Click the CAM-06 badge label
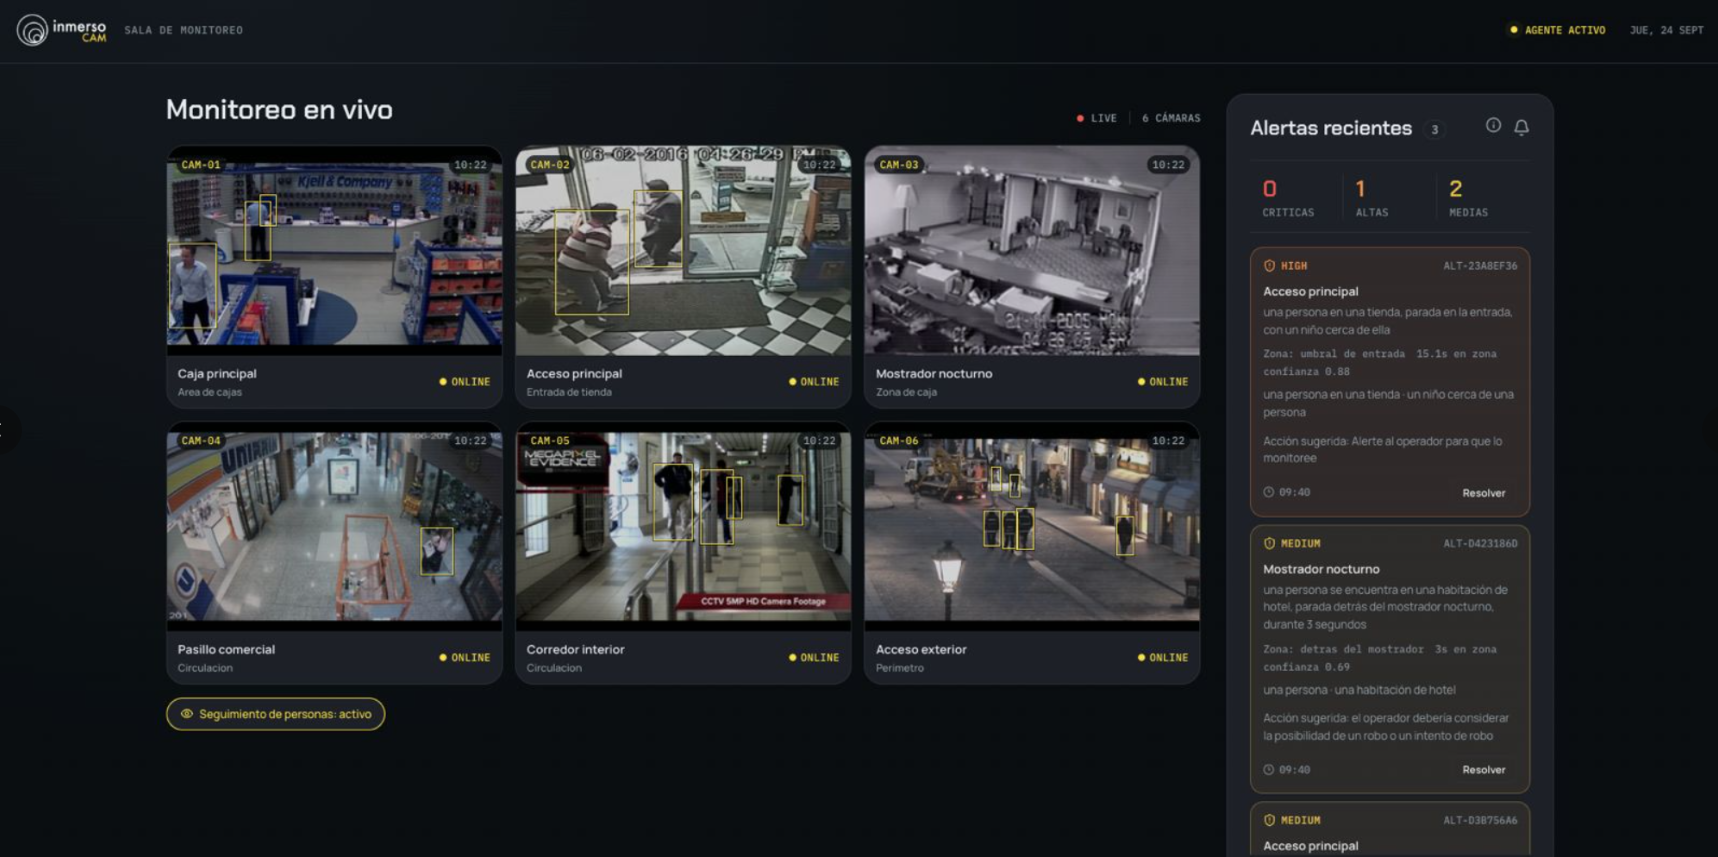The image size is (1718, 857). (x=899, y=441)
